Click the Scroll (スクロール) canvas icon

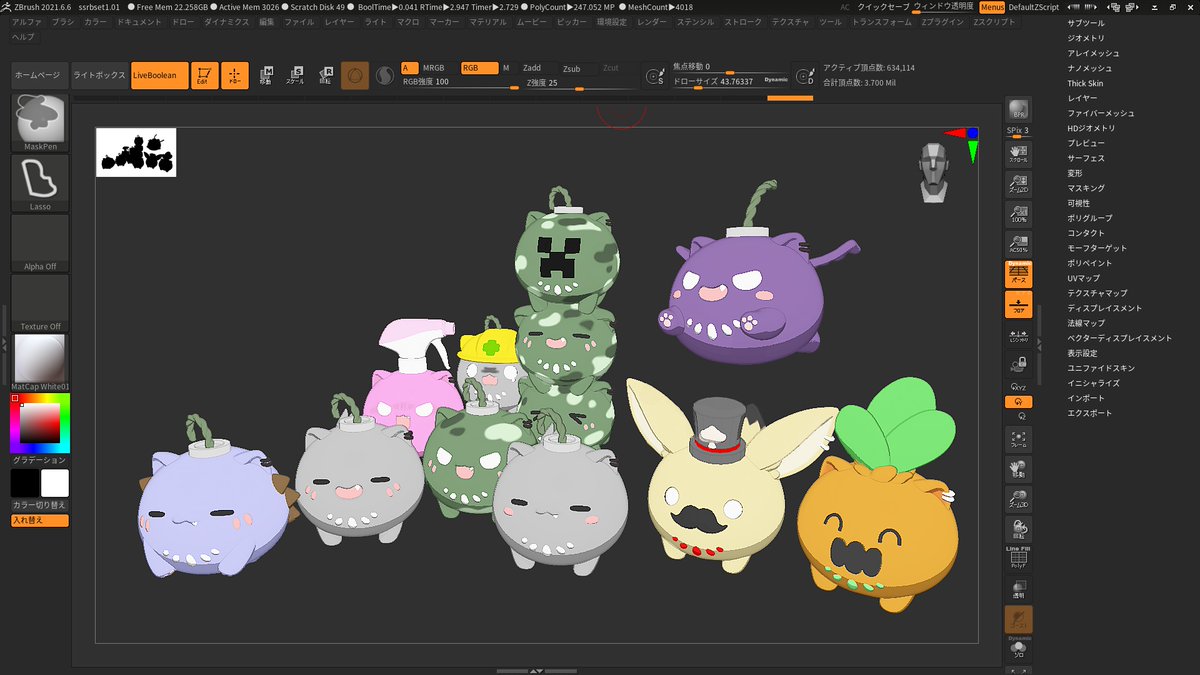pyautogui.click(x=1018, y=153)
